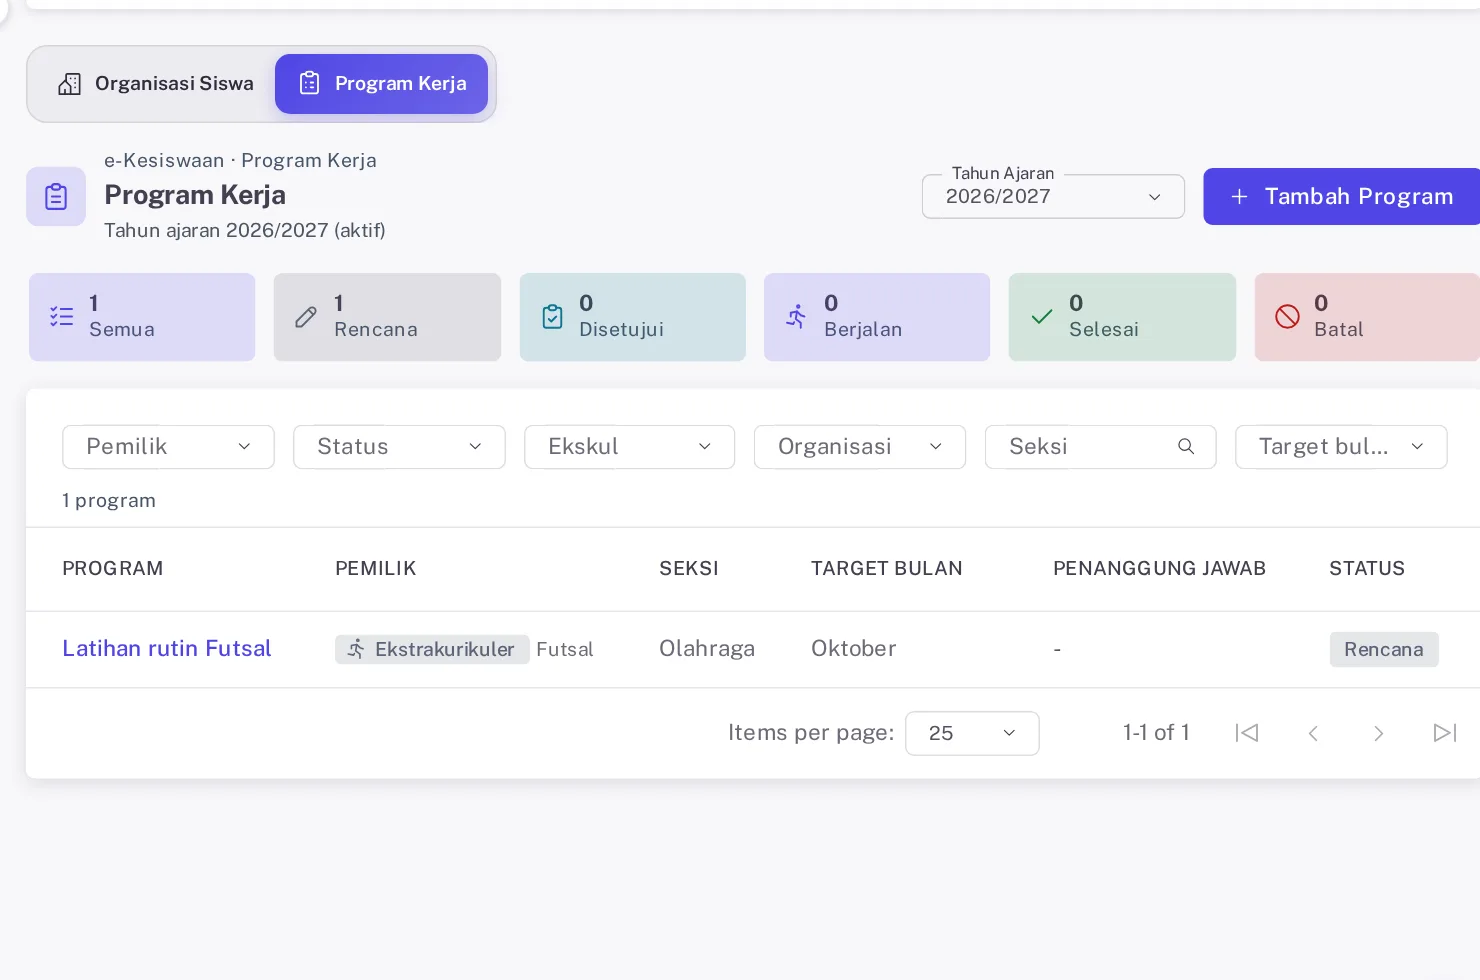Click the SEKSI column header
Viewport: 1480px width, 980px height.
[x=689, y=569]
